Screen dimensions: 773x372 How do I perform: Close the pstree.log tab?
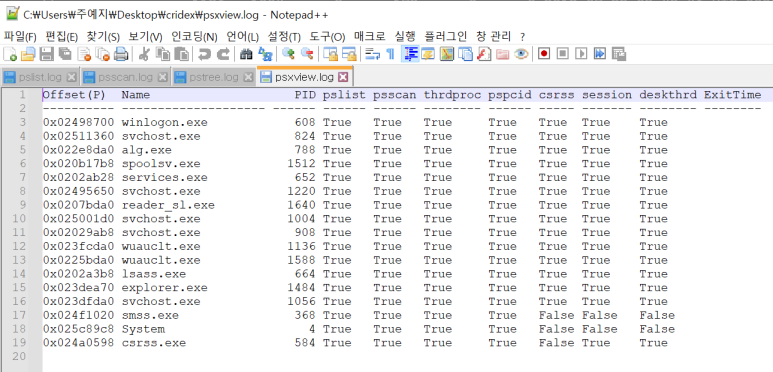[x=248, y=77]
